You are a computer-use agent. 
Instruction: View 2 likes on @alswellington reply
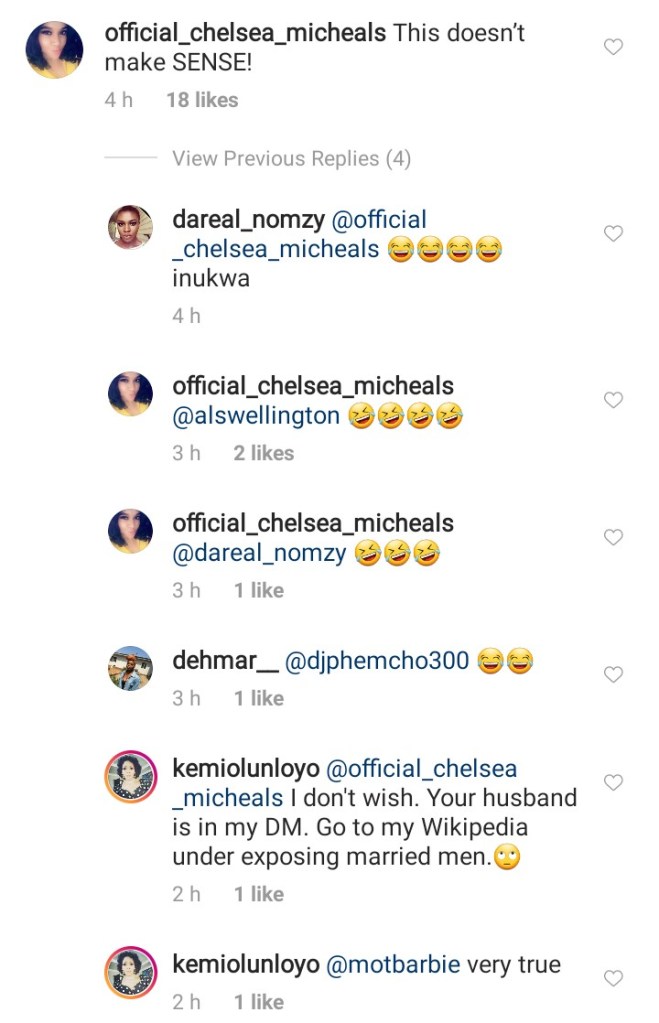click(x=264, y=453)
